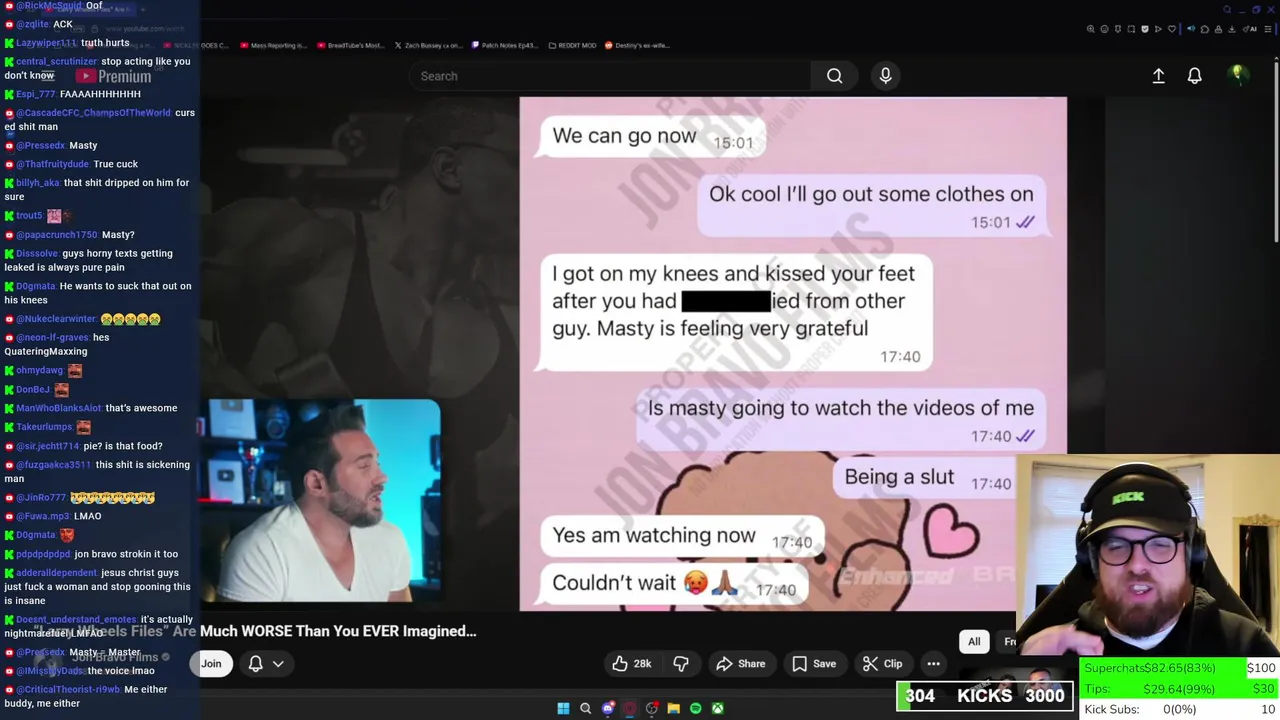Image resolution: width=1280 pixels, height=720 pixels.
Task: Click chat username @Thatfruitydude
Action: click(x=53, y=164)
